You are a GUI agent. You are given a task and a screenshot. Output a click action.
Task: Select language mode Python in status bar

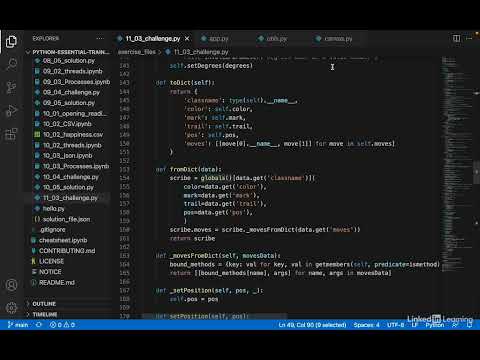pos(435,325)
